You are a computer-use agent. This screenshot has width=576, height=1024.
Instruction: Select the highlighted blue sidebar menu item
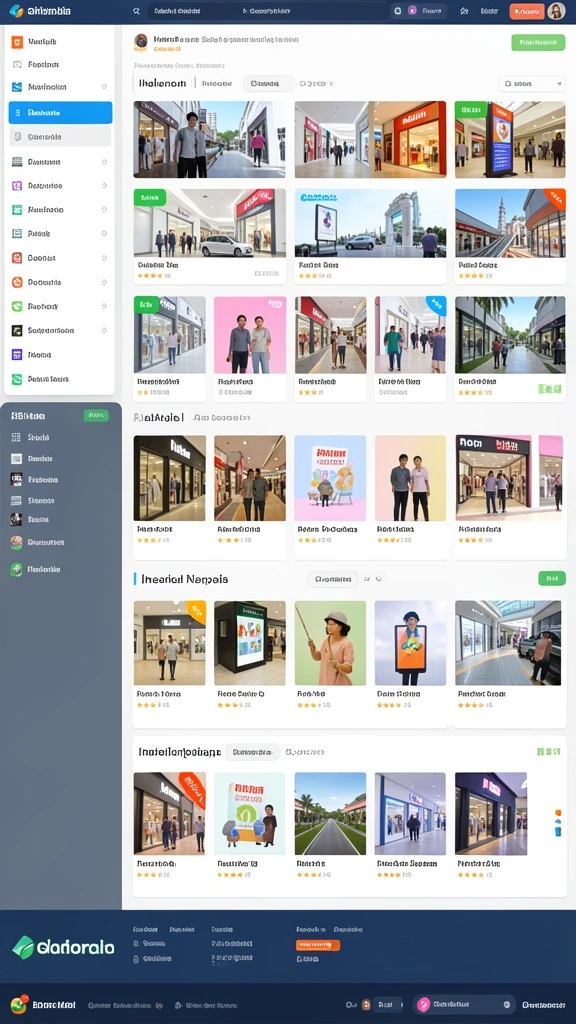point(60,112)
